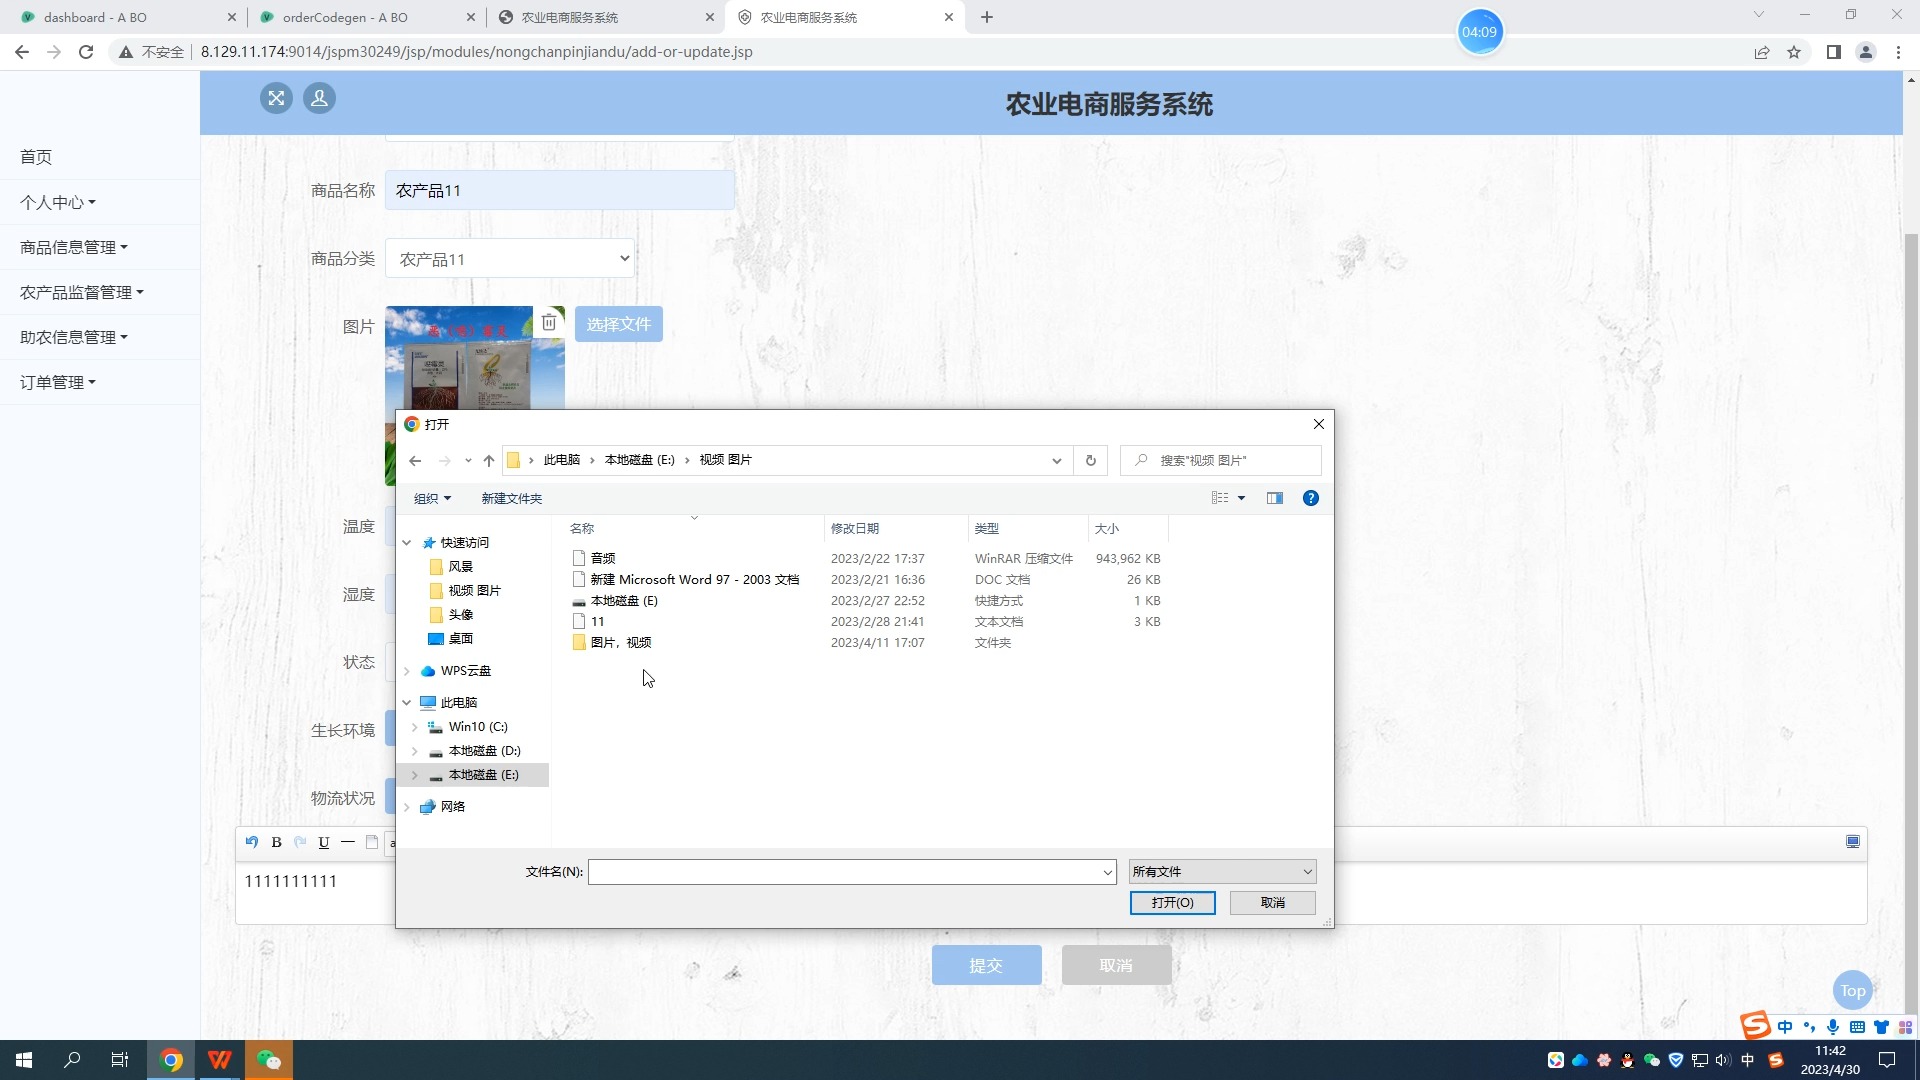
Task: Expand the 网络 tree node
Action: [407, 807]
